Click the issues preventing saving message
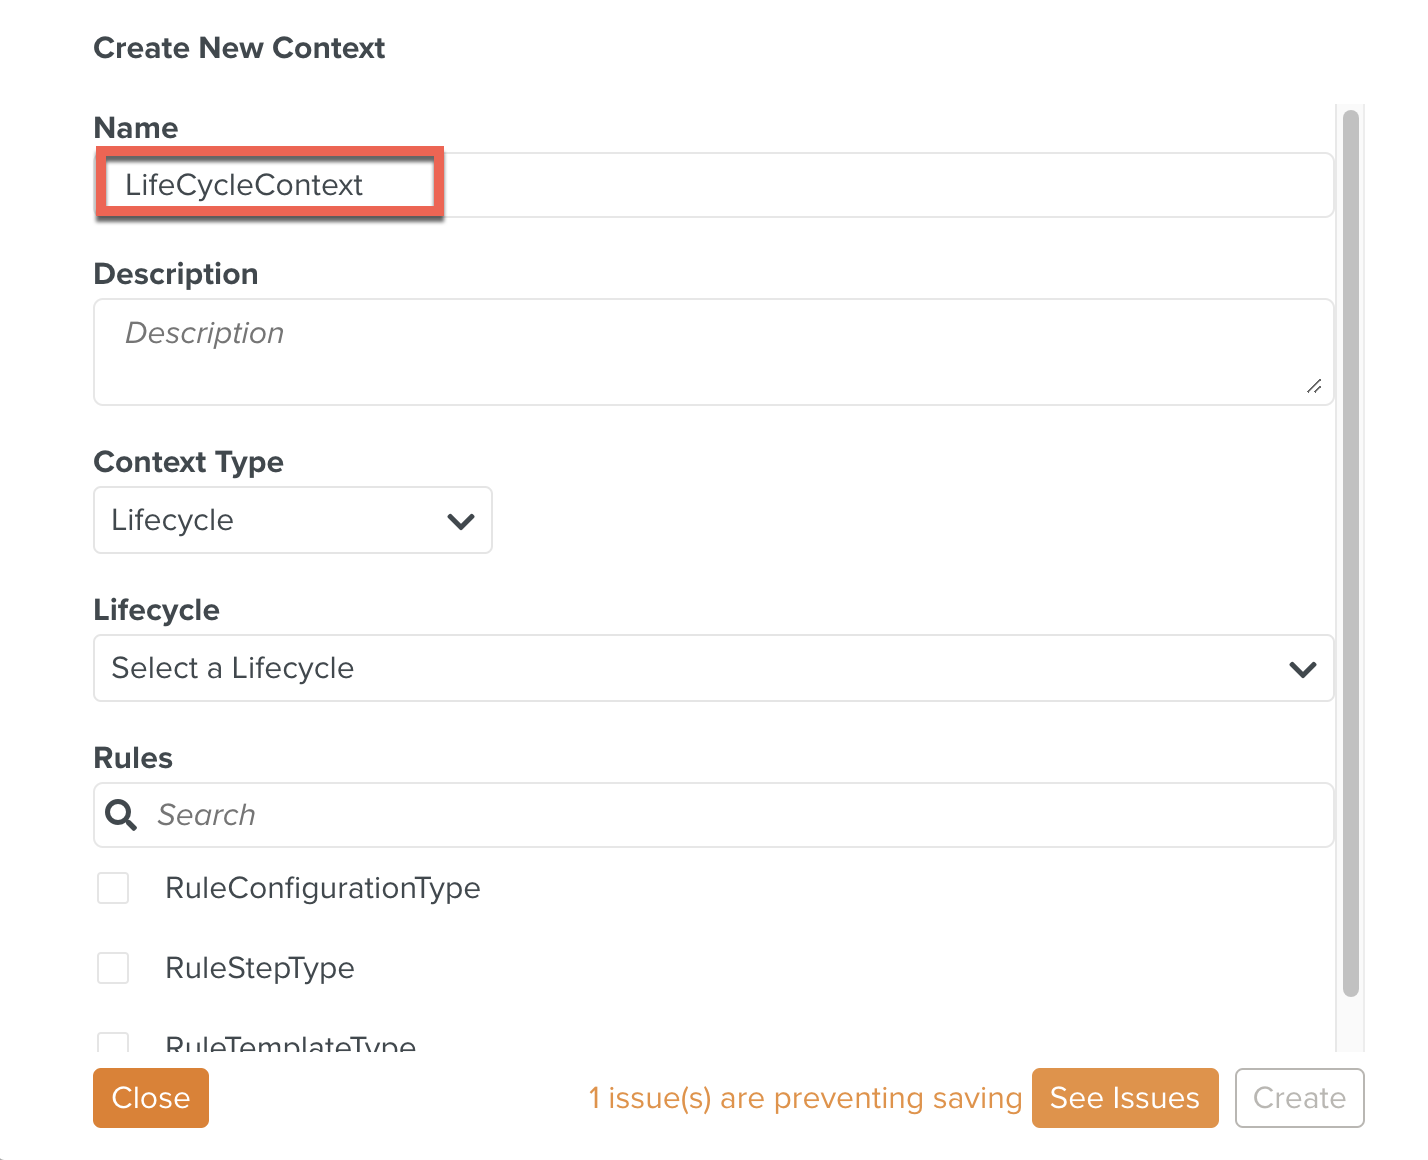 click(805, 1098)
